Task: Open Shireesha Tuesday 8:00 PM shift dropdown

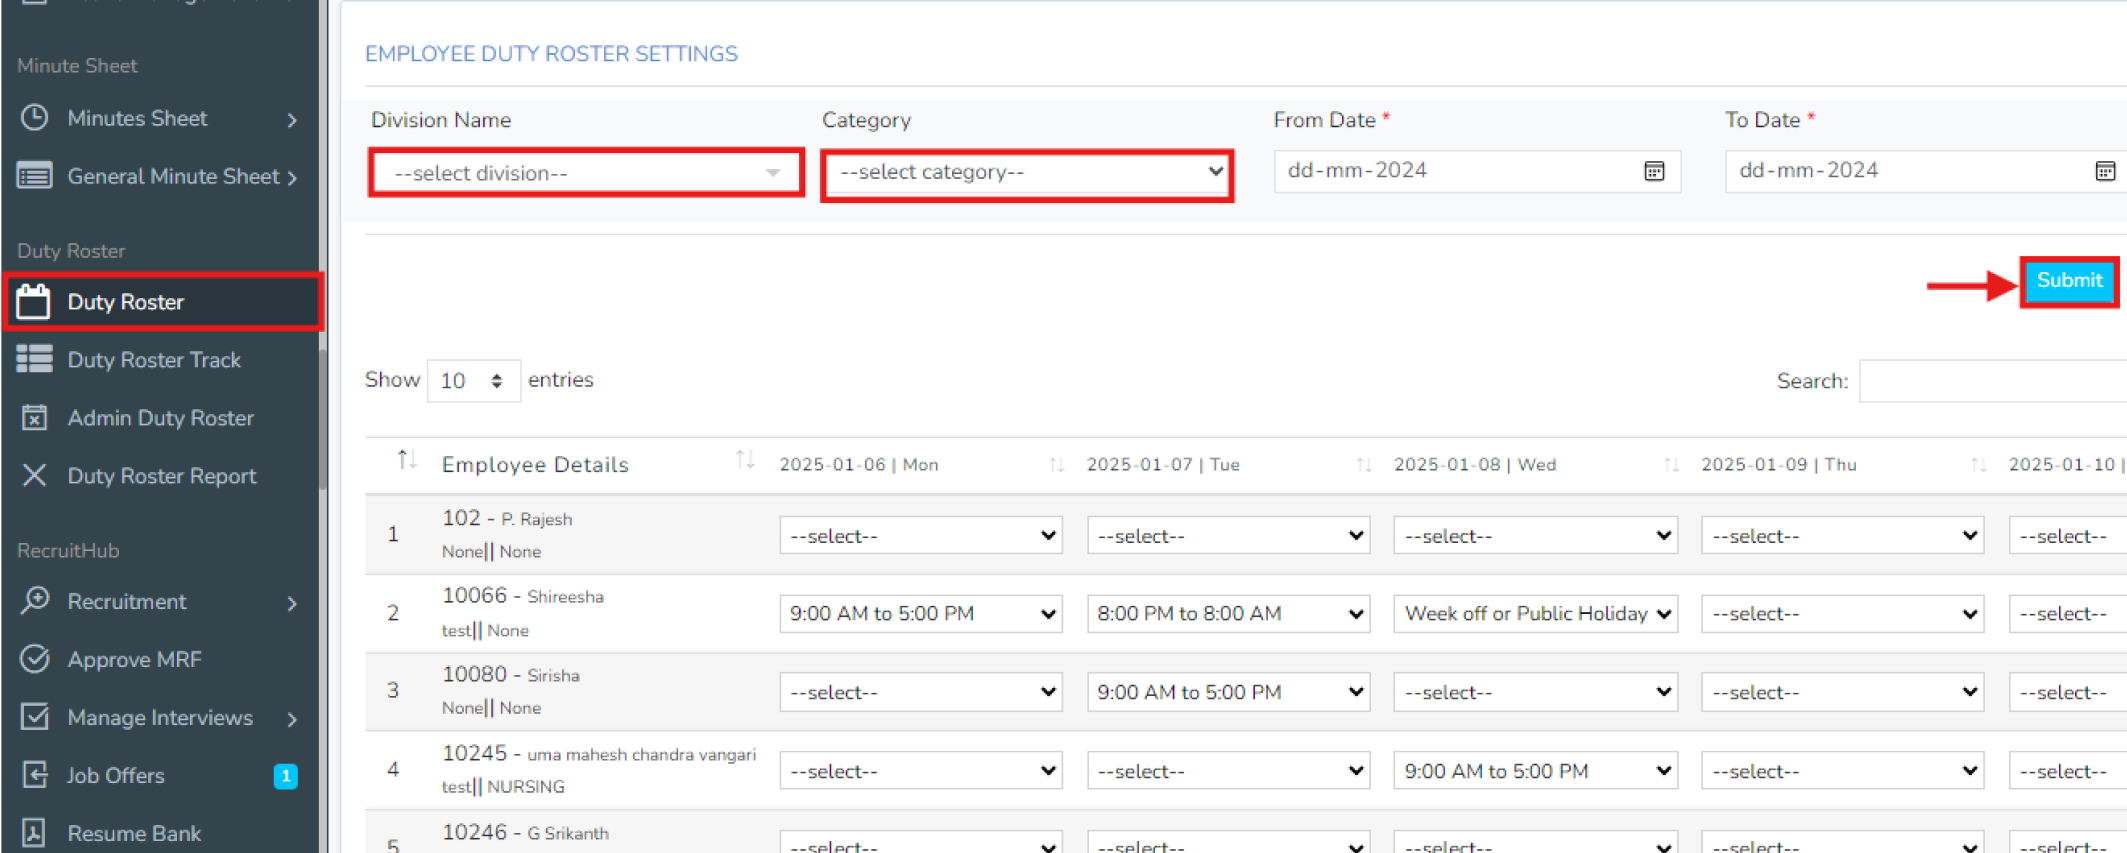Action: pos(1228,613)
